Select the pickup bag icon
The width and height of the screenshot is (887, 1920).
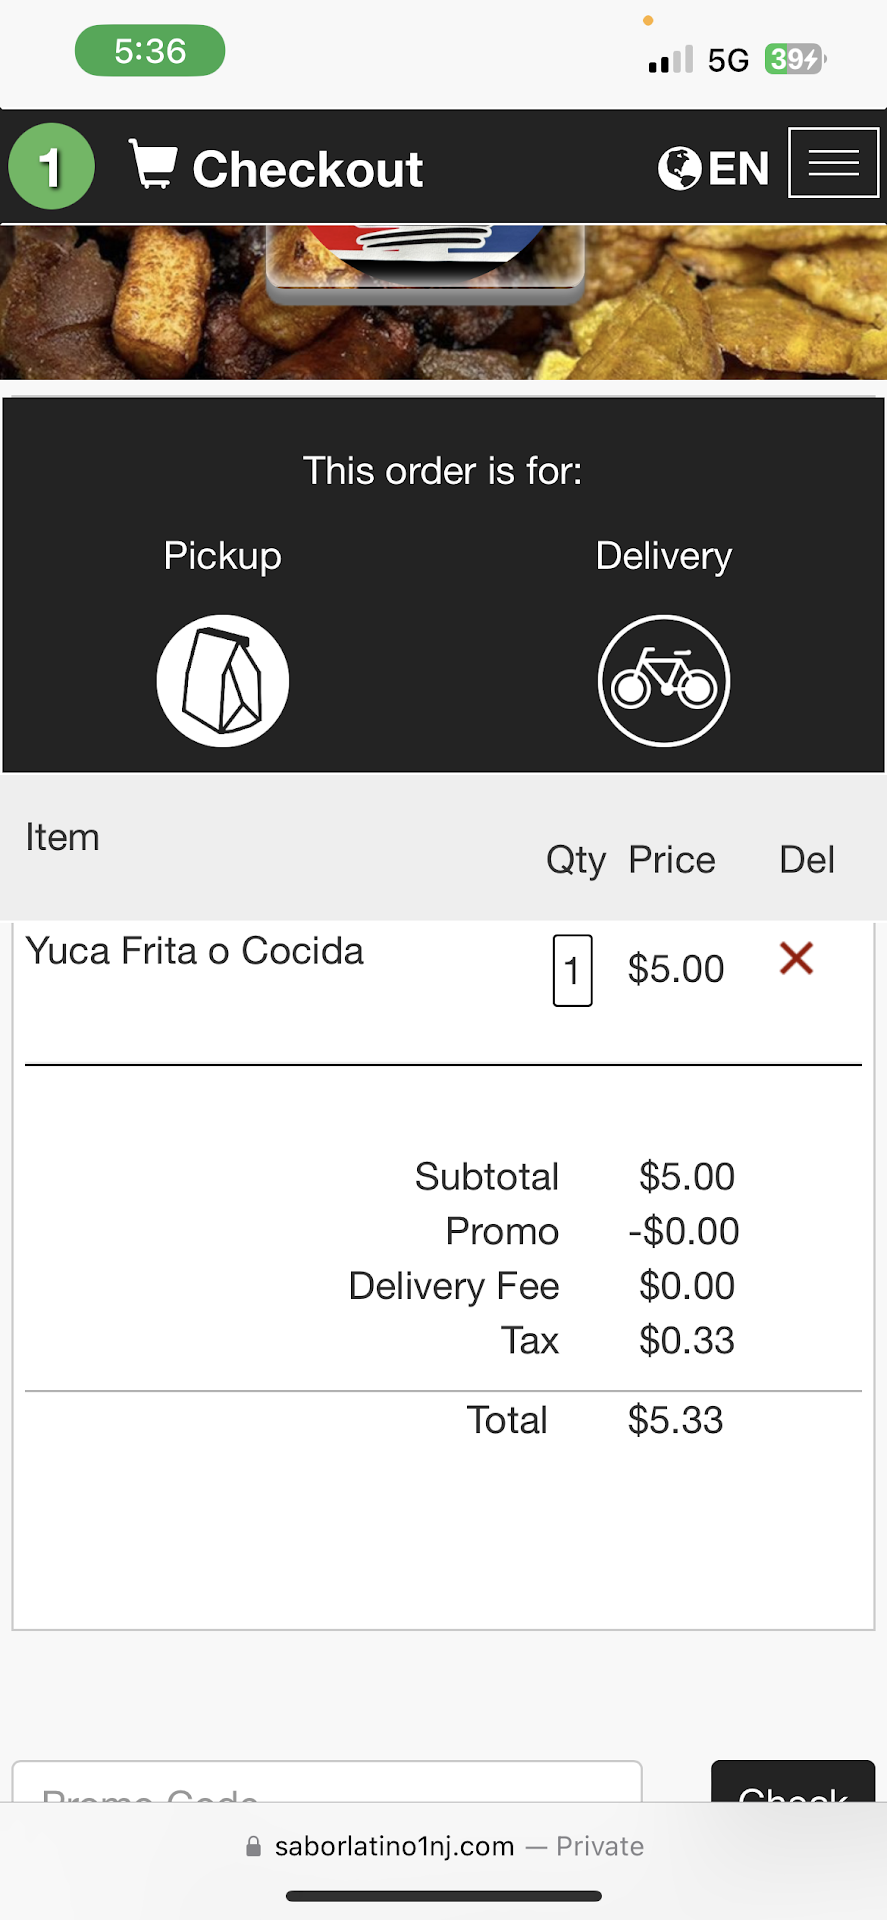223,681
